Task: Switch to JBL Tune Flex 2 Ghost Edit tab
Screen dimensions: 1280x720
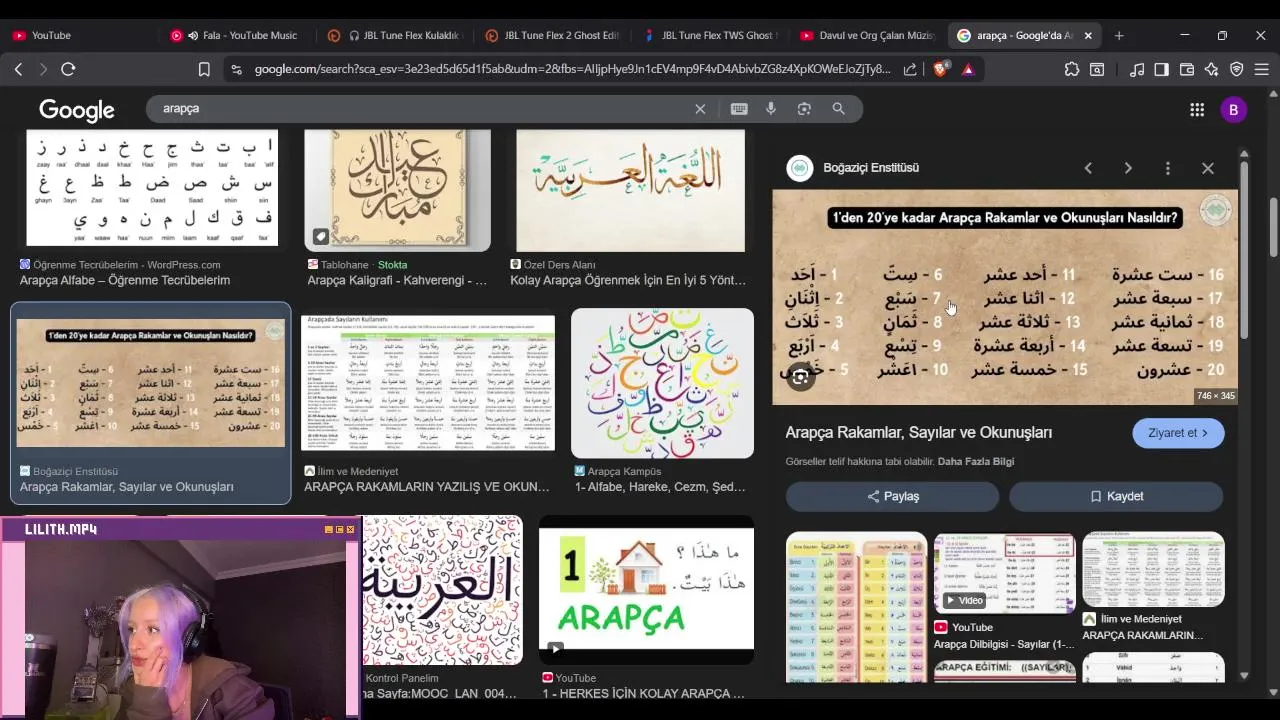Action: point(554,35)
